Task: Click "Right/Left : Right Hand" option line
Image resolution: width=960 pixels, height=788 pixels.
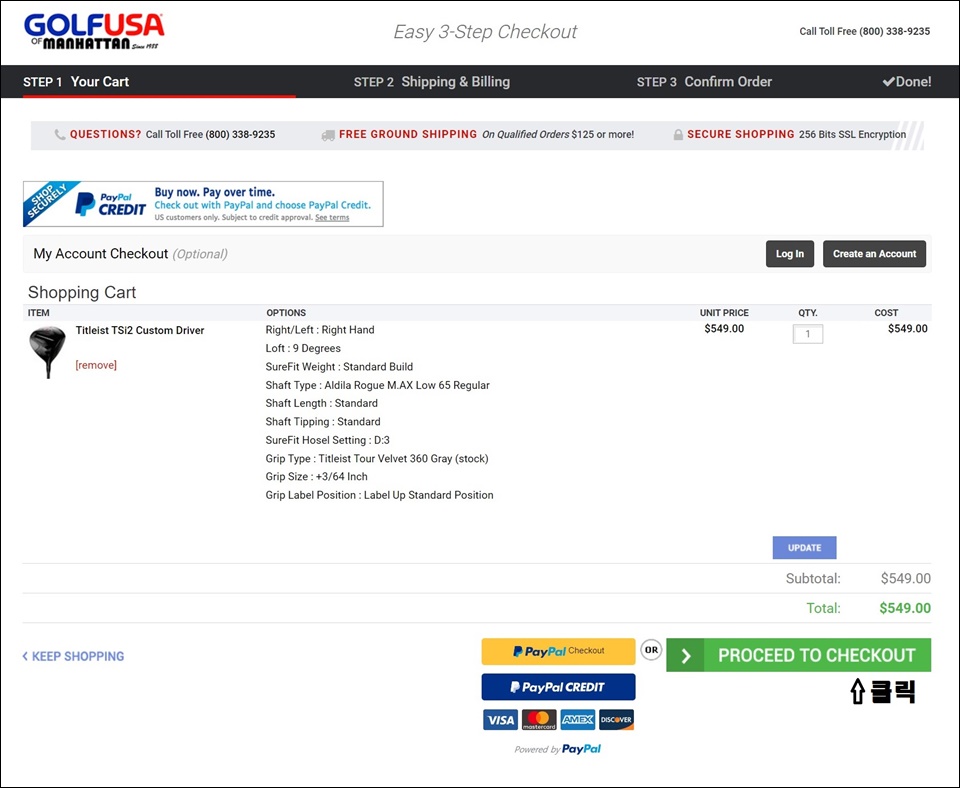Action: tap(320, 330)
